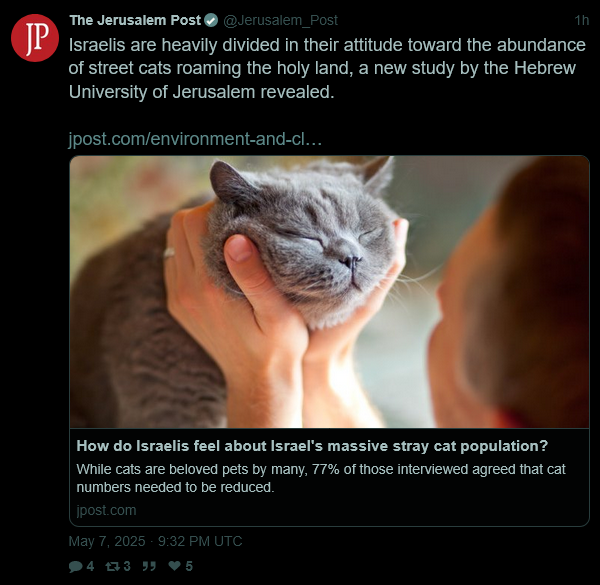Screen dimensions: 600x585
Task: Click the jpost.com domain under the card
Action: (106, 510)
